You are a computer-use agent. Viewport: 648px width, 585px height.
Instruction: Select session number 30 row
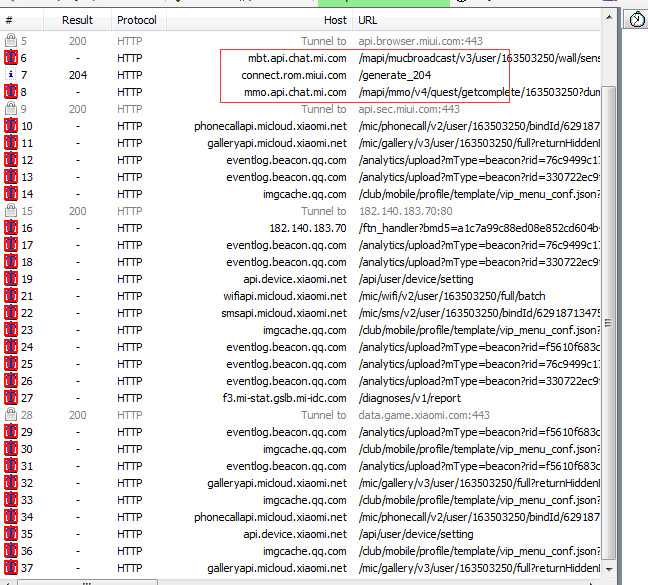pos(300,449)
